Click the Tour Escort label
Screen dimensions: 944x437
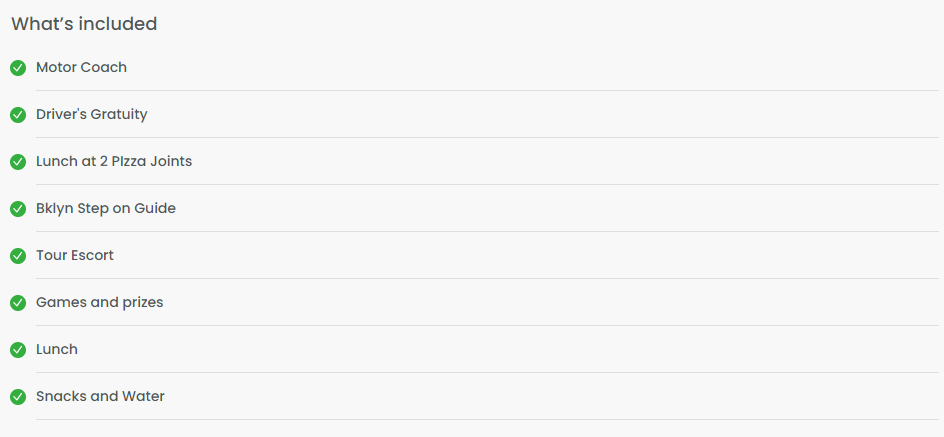pos(75,255)
